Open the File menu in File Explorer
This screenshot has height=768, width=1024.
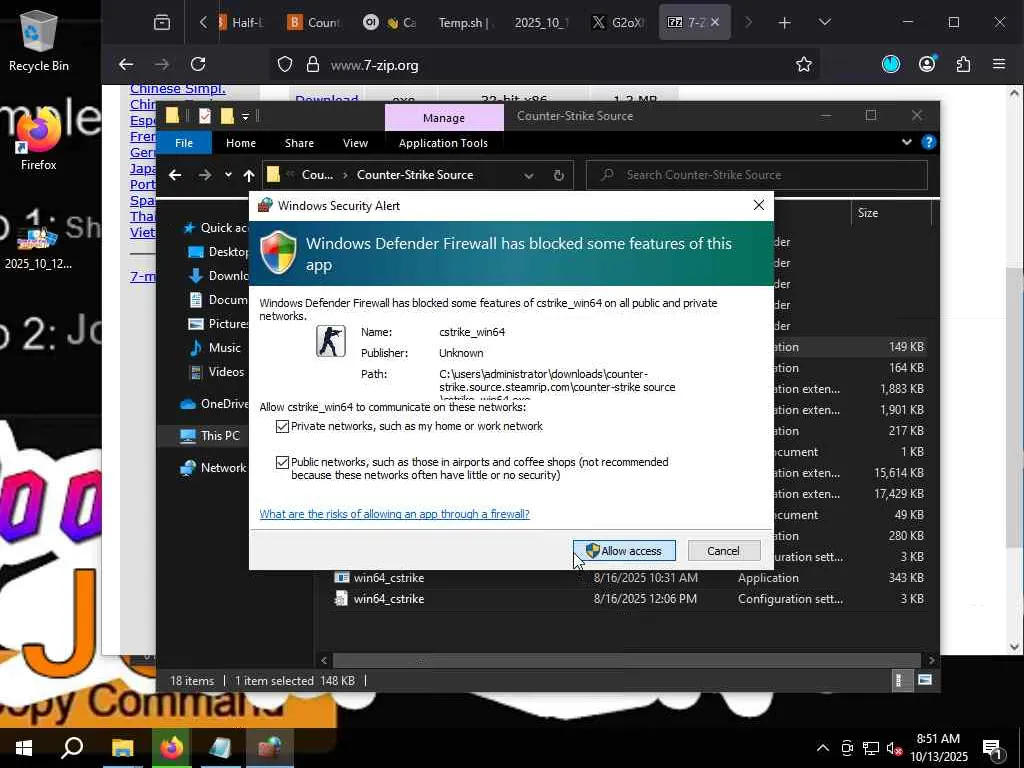[x=184, y=143]
